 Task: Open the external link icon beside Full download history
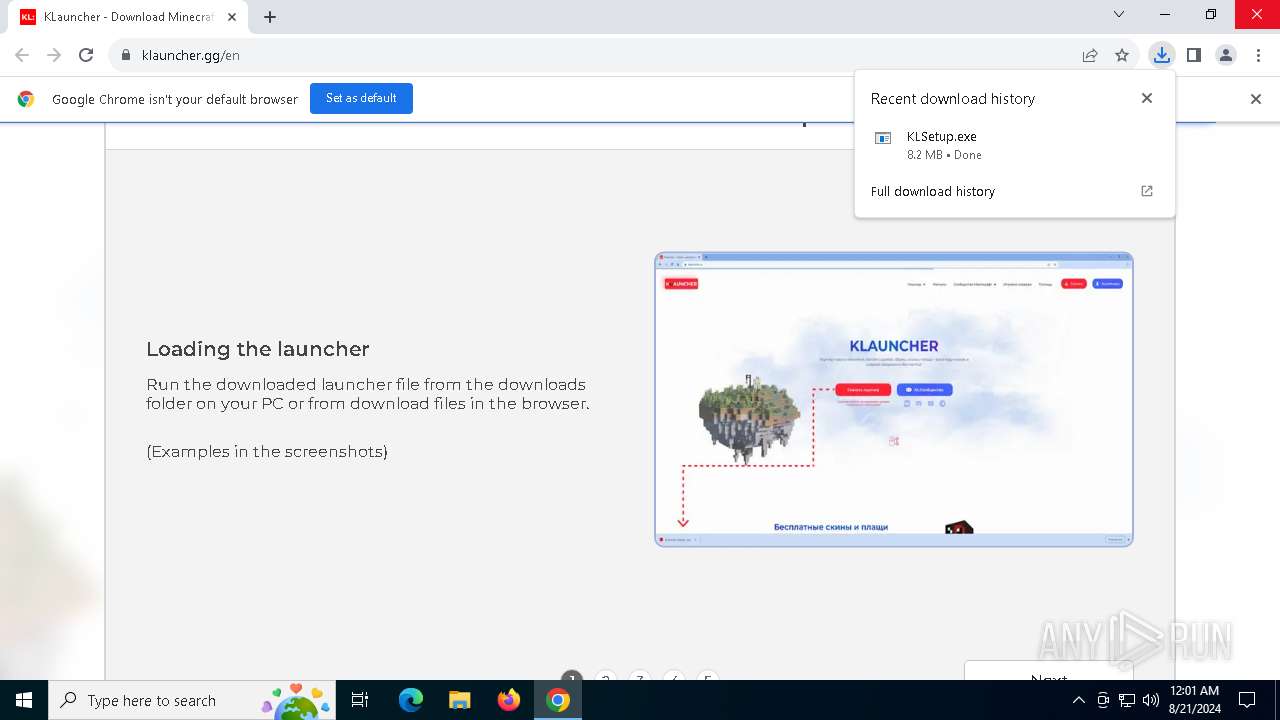click(x=1147, y=191)
